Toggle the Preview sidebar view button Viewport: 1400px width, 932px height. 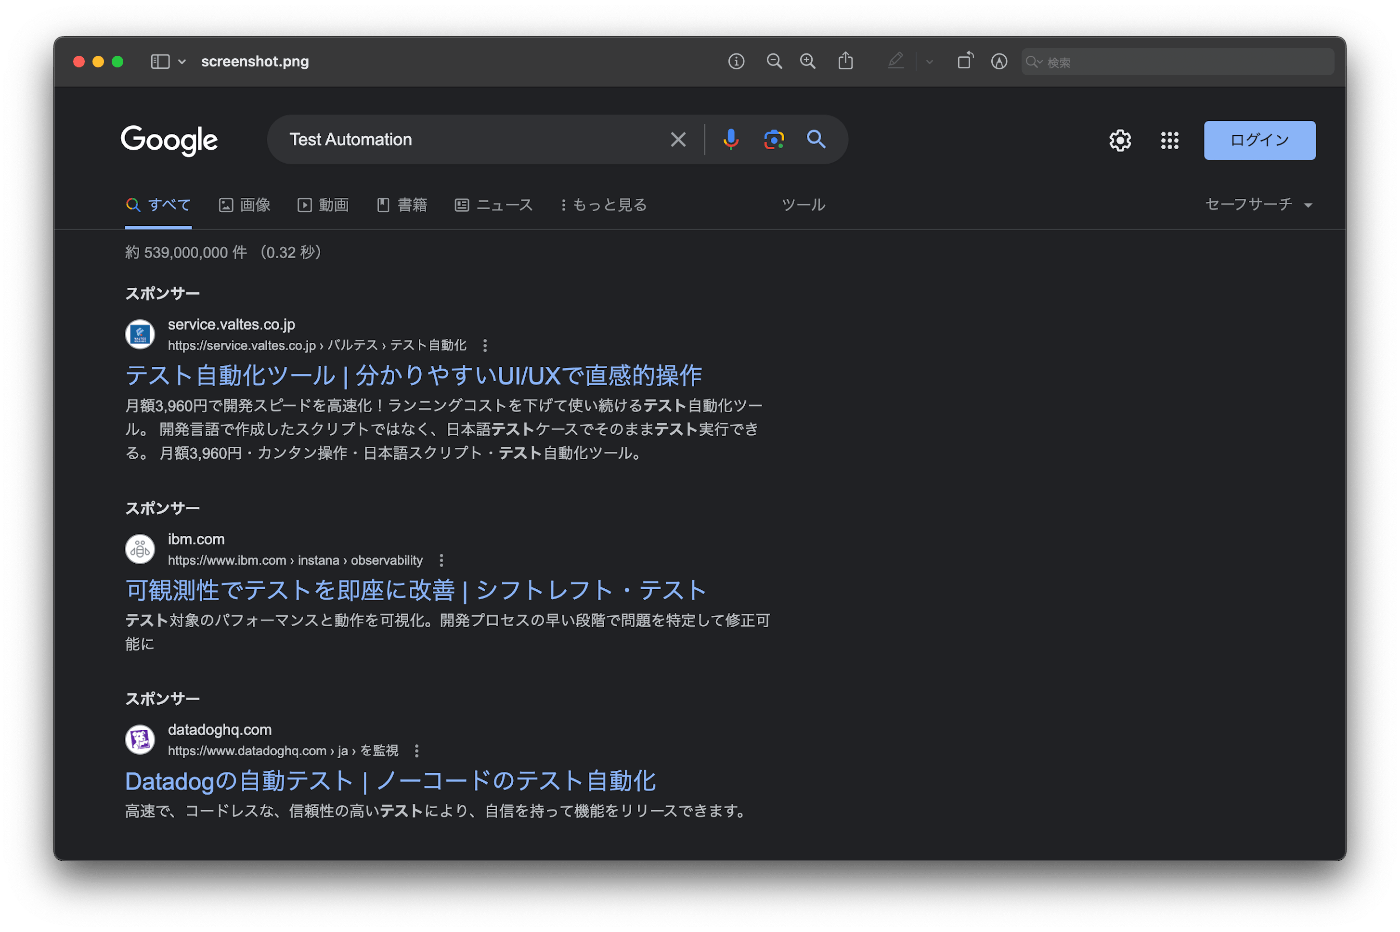pos(160,61)
